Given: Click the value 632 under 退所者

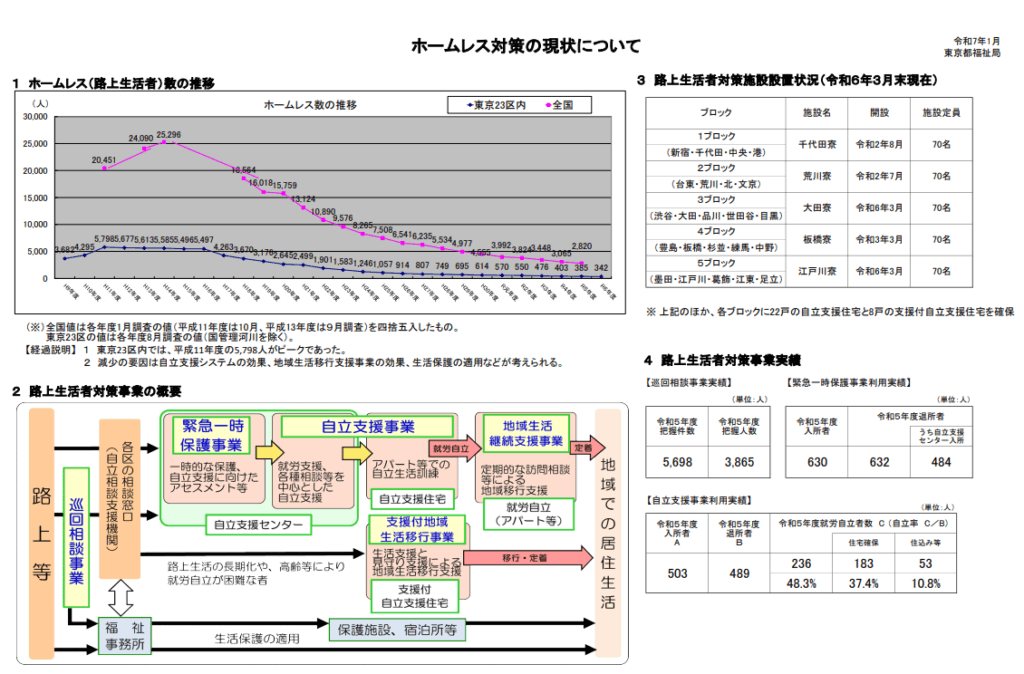Looking at the screenshot, I should 879,462.
